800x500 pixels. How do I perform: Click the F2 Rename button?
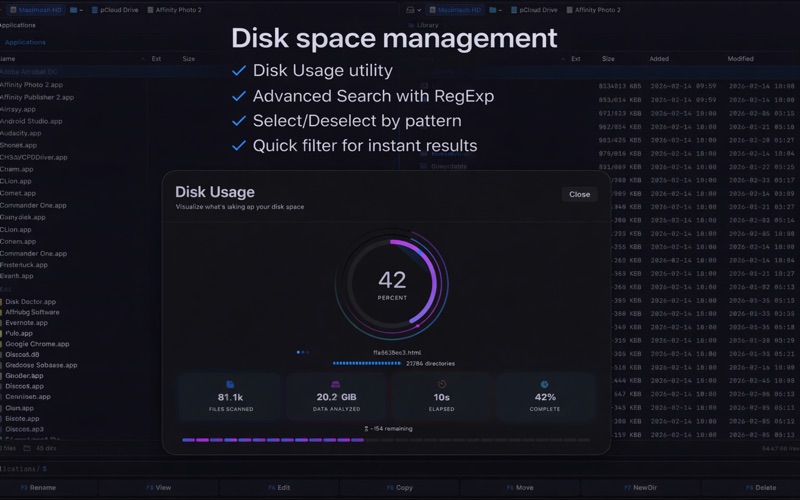click(39, 488)
